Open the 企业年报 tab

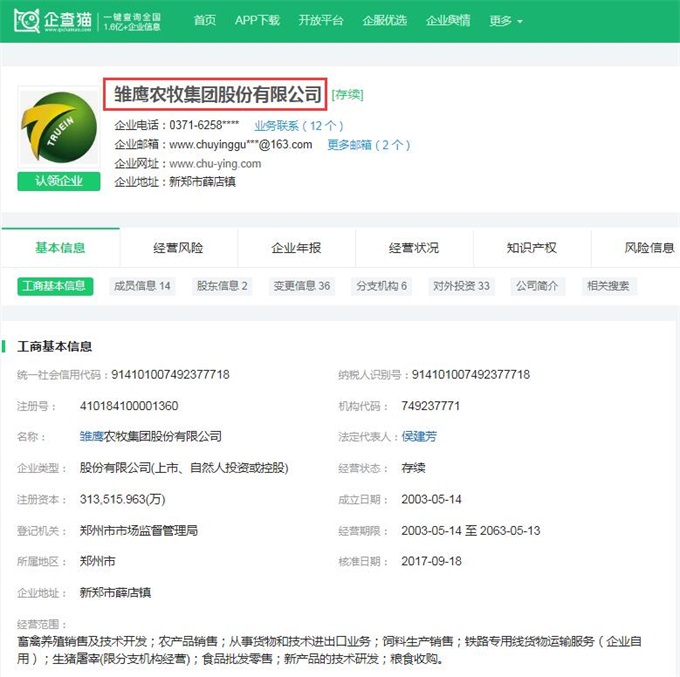[x=296, y=248]
